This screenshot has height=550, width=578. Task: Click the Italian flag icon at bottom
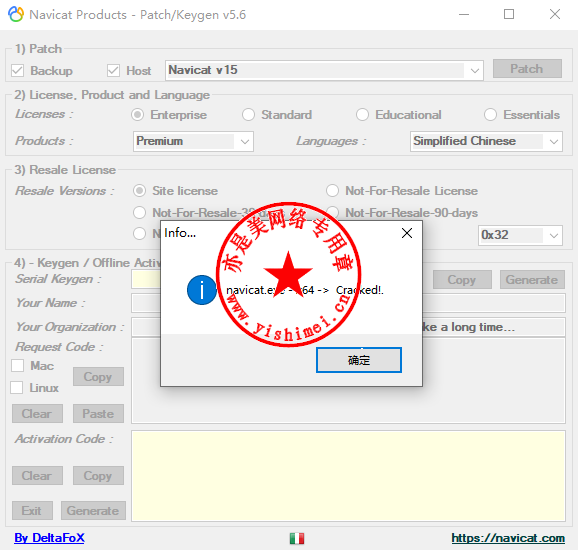(x=297, y=538)
